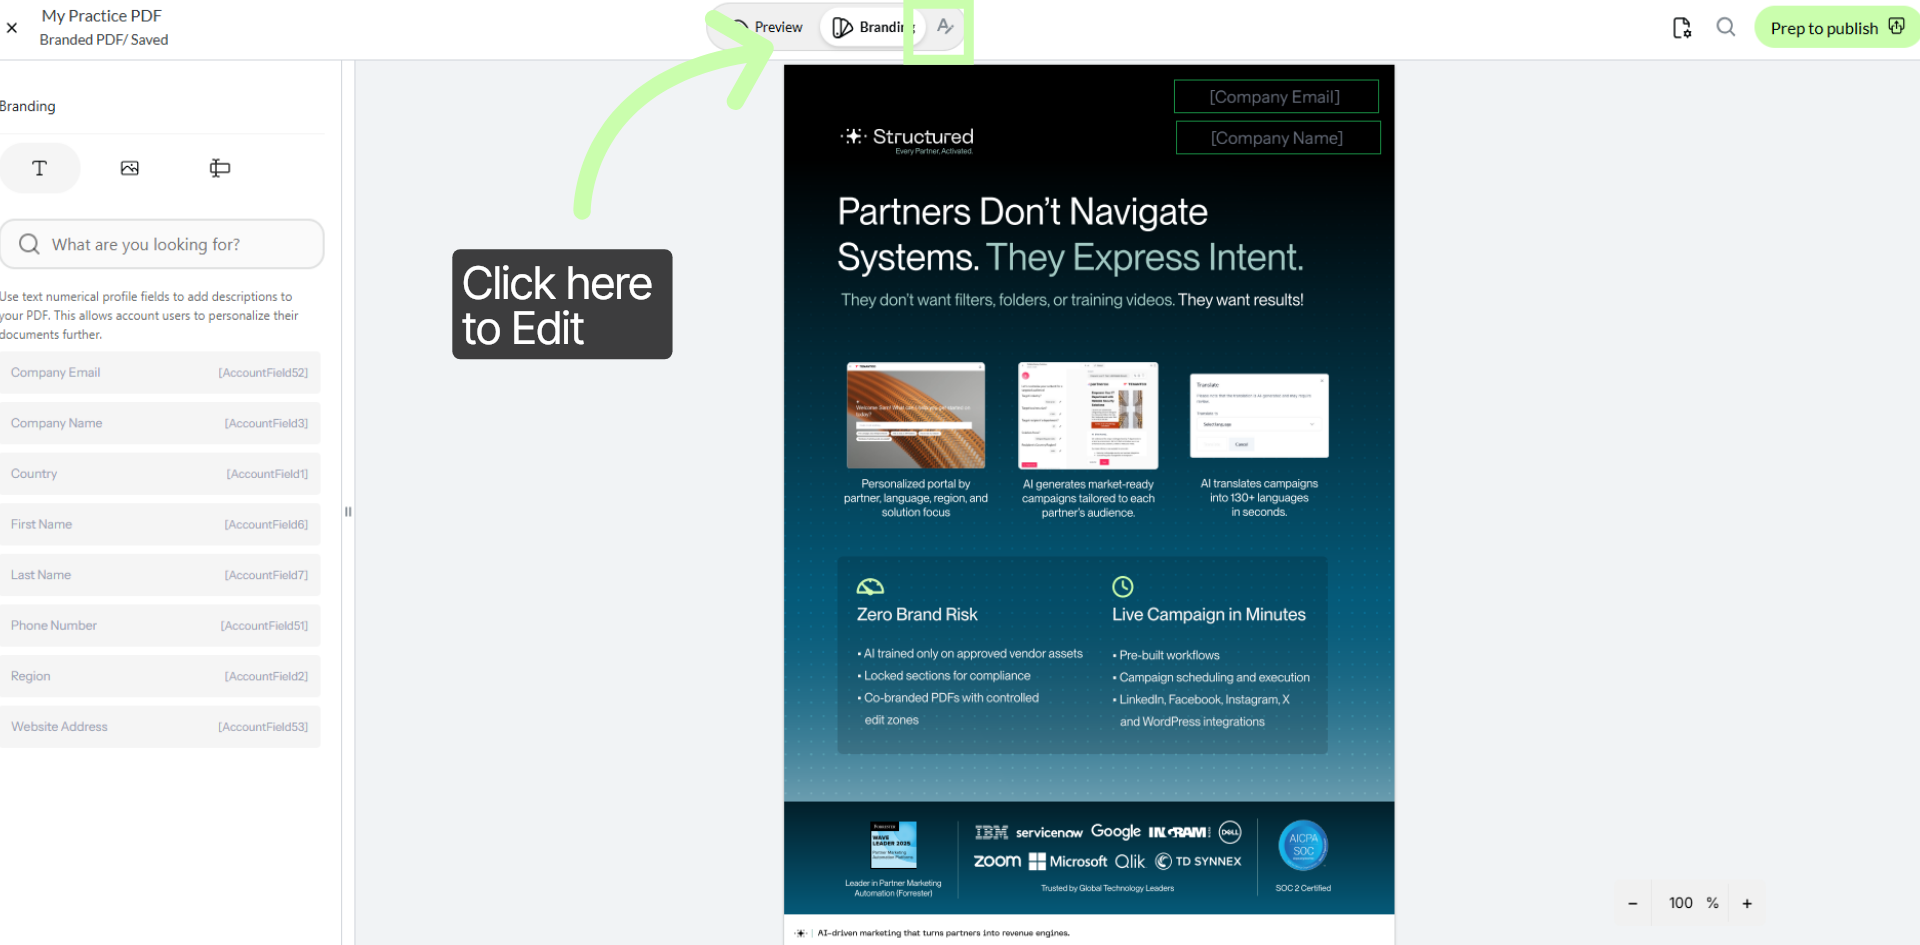
Task: Focus the 'What are you looking for?' search field
Action: [x=162, y=244]
